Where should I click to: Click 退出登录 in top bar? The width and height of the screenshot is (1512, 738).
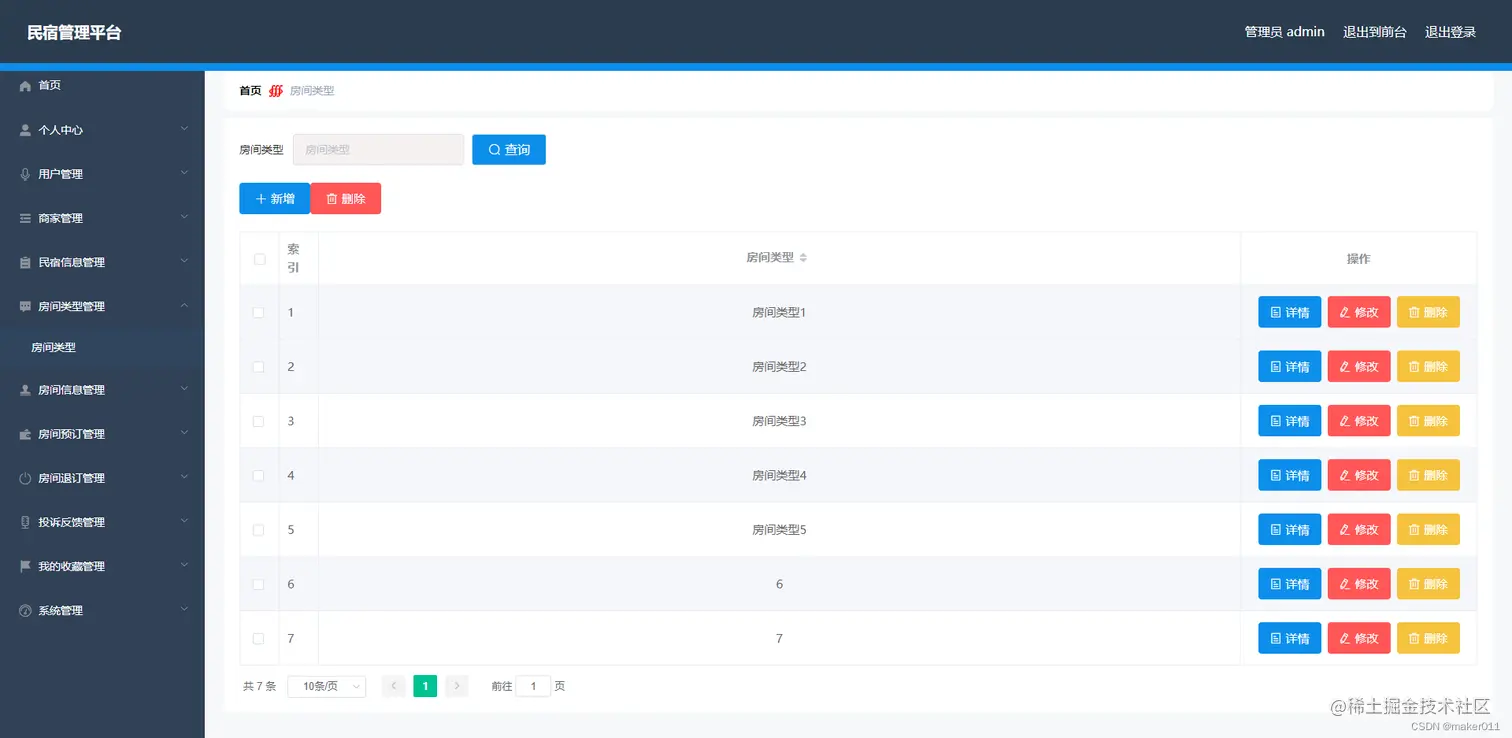tap(1451, 32)
